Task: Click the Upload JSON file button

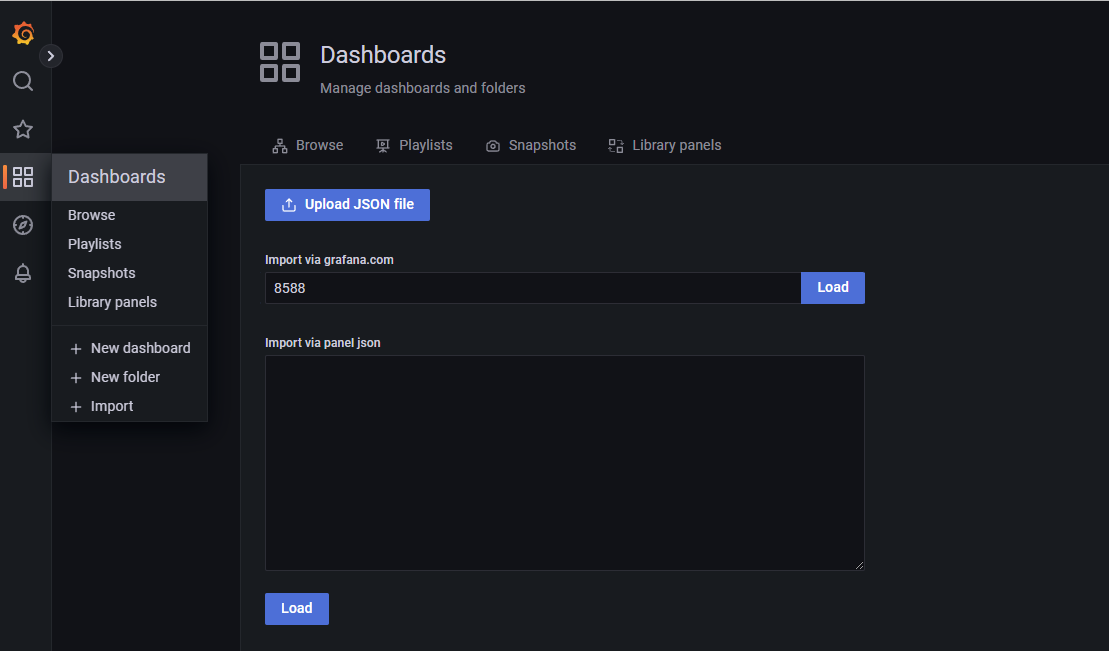Action: coord(347,204)
